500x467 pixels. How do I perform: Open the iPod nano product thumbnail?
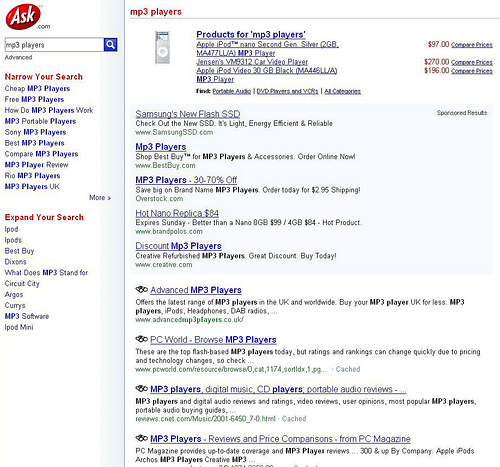tap(163, 47)
